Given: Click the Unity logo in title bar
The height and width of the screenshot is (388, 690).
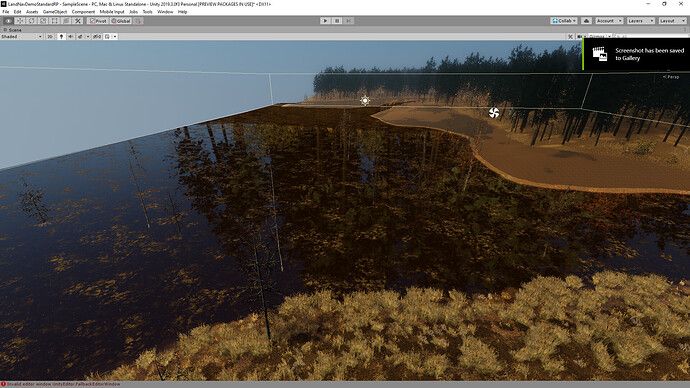Looking at the screenshot, I should [x=4, y=4].
